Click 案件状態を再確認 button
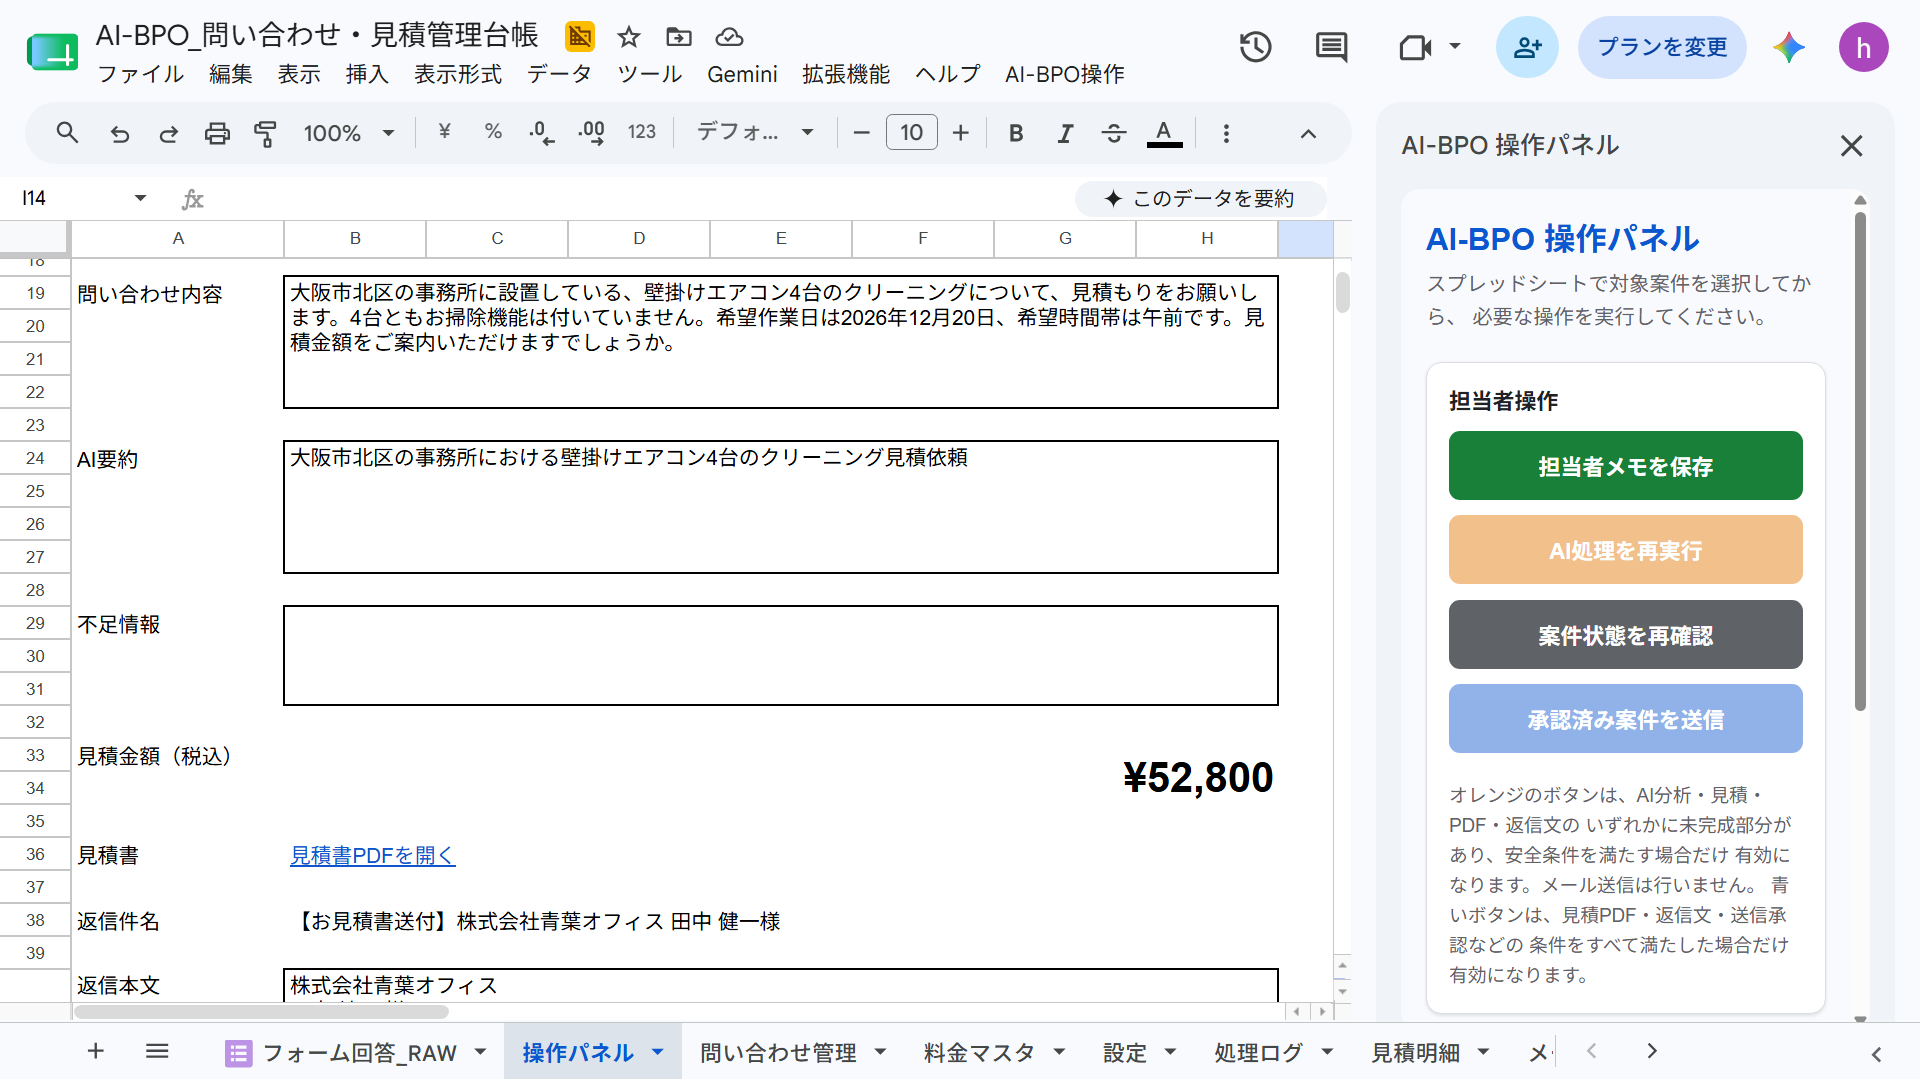The height and width of the screenshot is (1080, 1920). pos(1625,635)
